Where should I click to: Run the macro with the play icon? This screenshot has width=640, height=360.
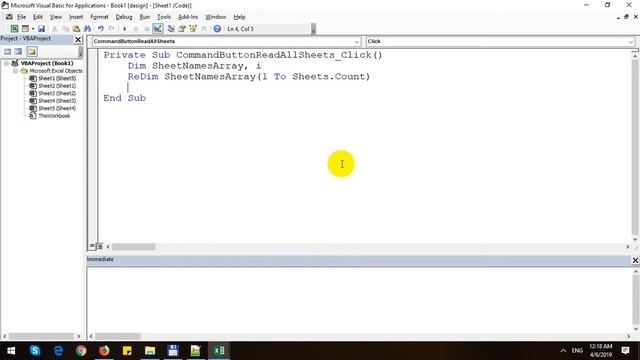(124, 29)
